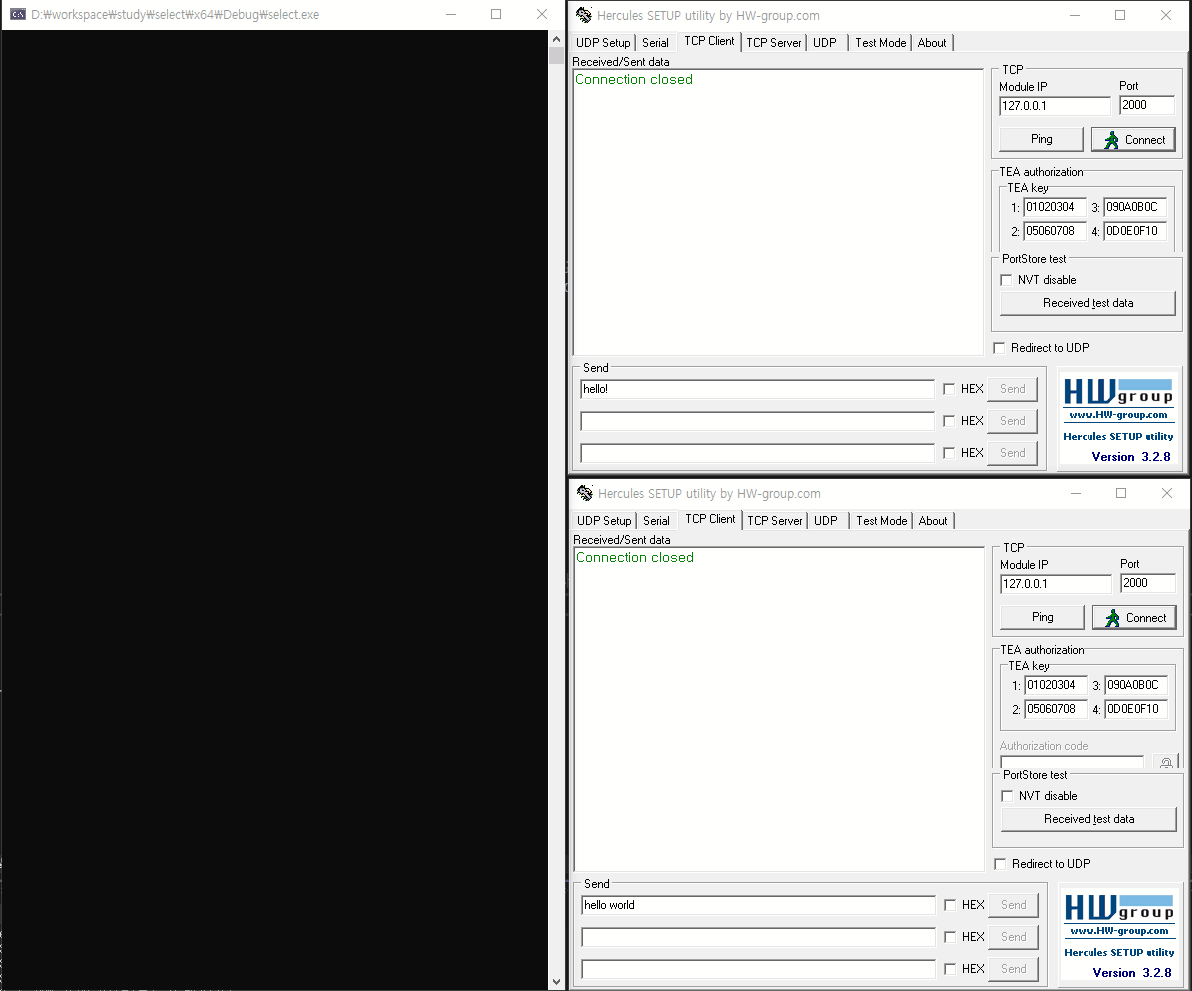Click Connect button in top Hercules window
Screen dimensions: 1192x991
[1133, 140]
